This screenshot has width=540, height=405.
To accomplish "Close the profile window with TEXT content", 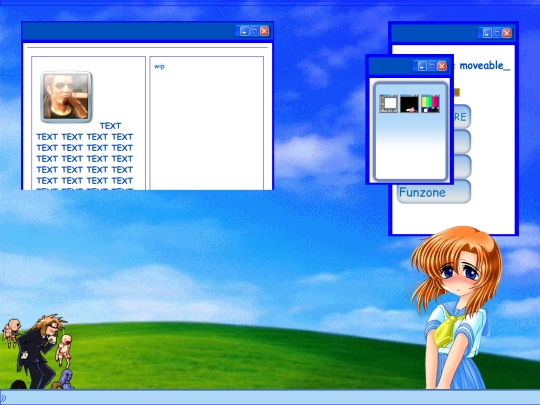I will click(x=264, y=31).
